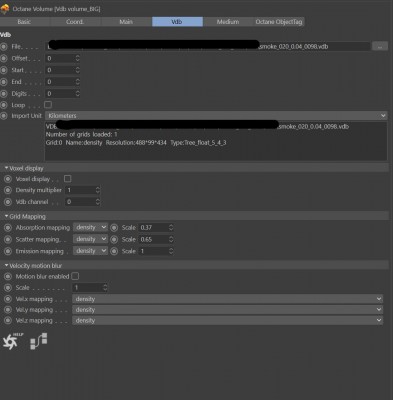393x400 pixels.
Task: Switch to the Octane ObjectTag tab
Action: [x=279, y=22]
